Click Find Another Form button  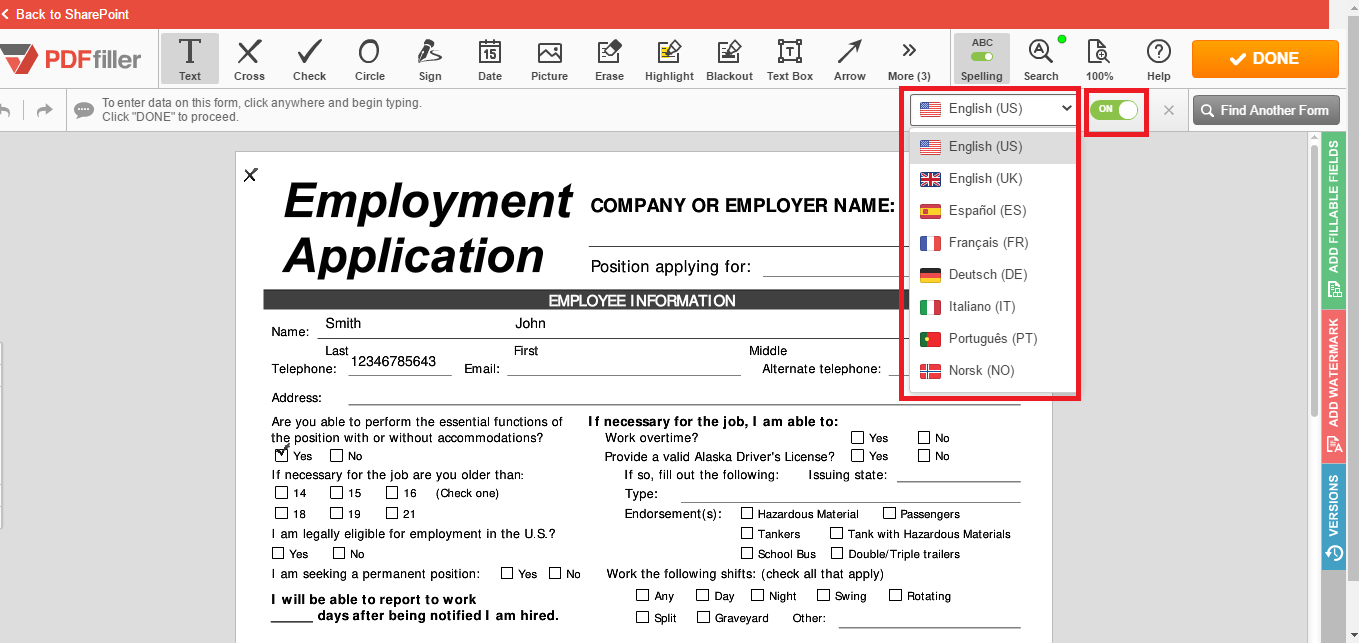coord(1265,110)
